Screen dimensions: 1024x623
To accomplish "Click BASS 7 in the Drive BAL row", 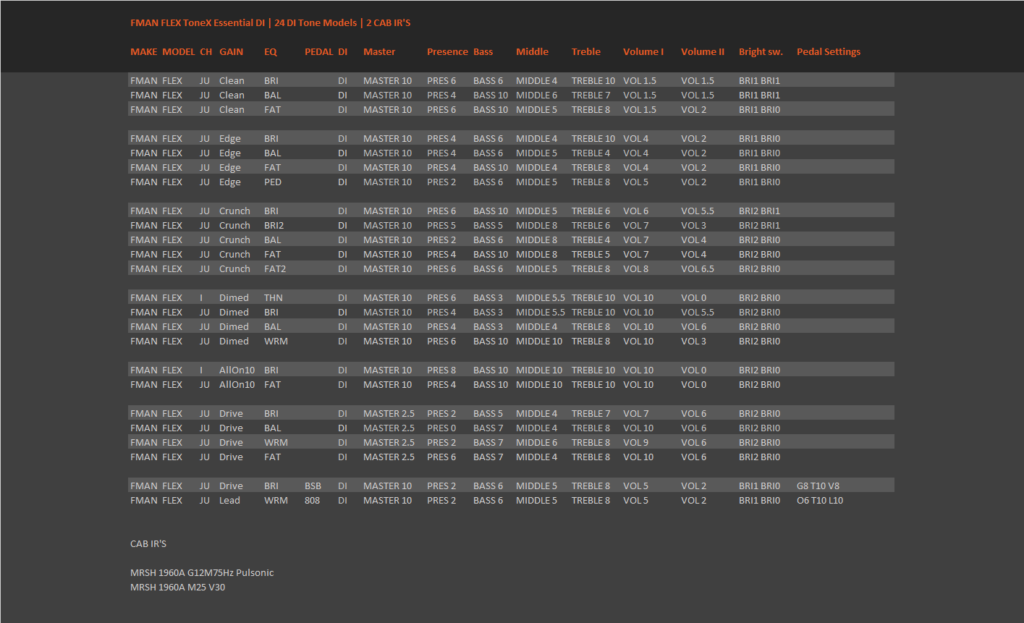I will click(488, 428).
